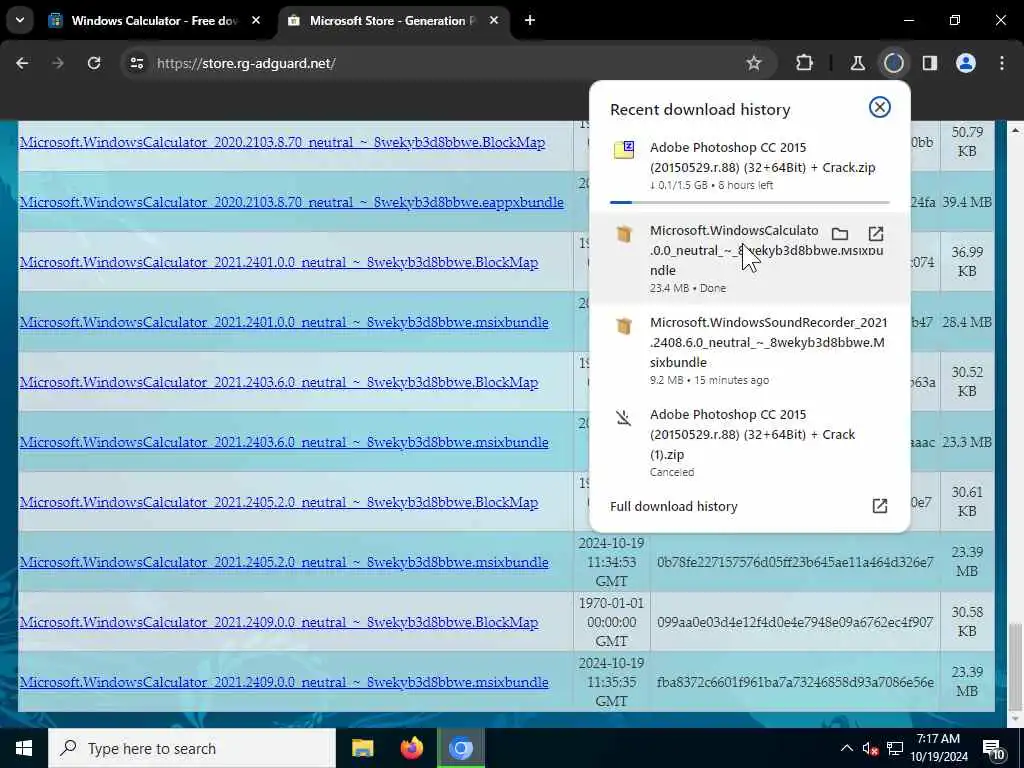Open Chrome three-dot menu

tap(1002, 63)
